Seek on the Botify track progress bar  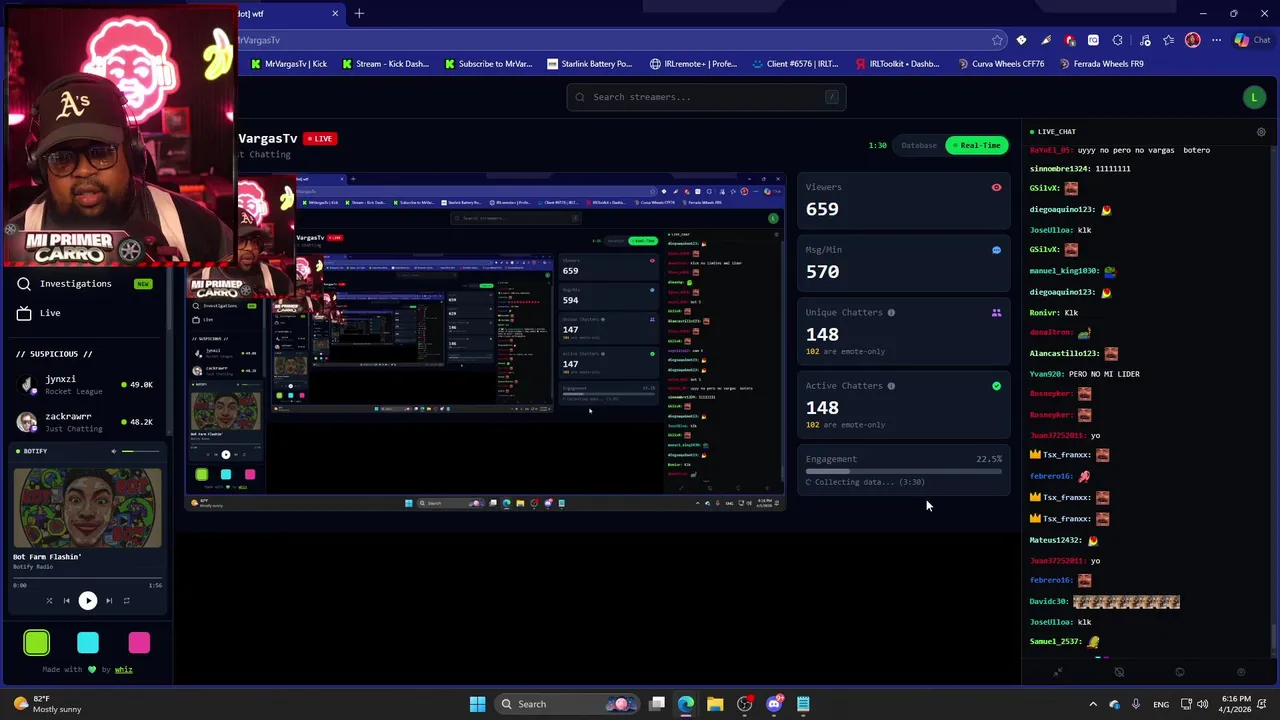tap(87, 577)
